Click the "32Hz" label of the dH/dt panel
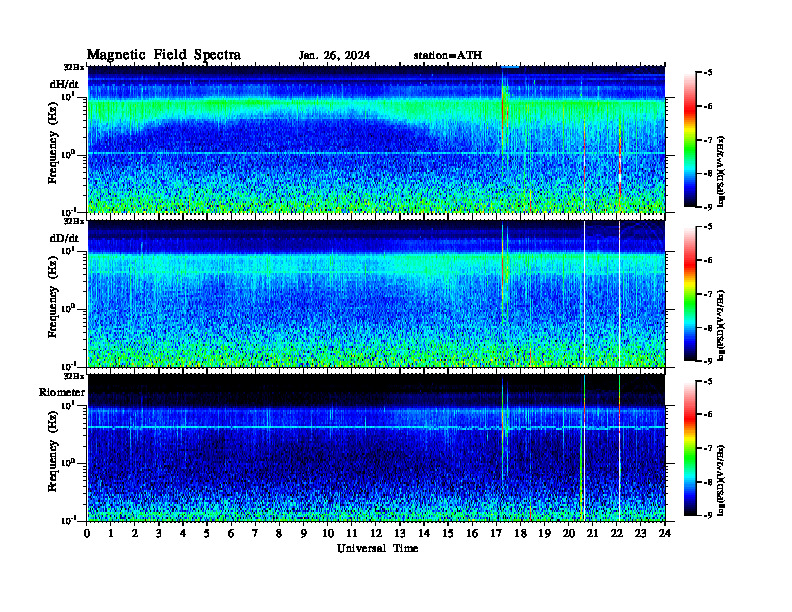The width and height of the screenshot is (792, 612). click(x=74, y=67)
